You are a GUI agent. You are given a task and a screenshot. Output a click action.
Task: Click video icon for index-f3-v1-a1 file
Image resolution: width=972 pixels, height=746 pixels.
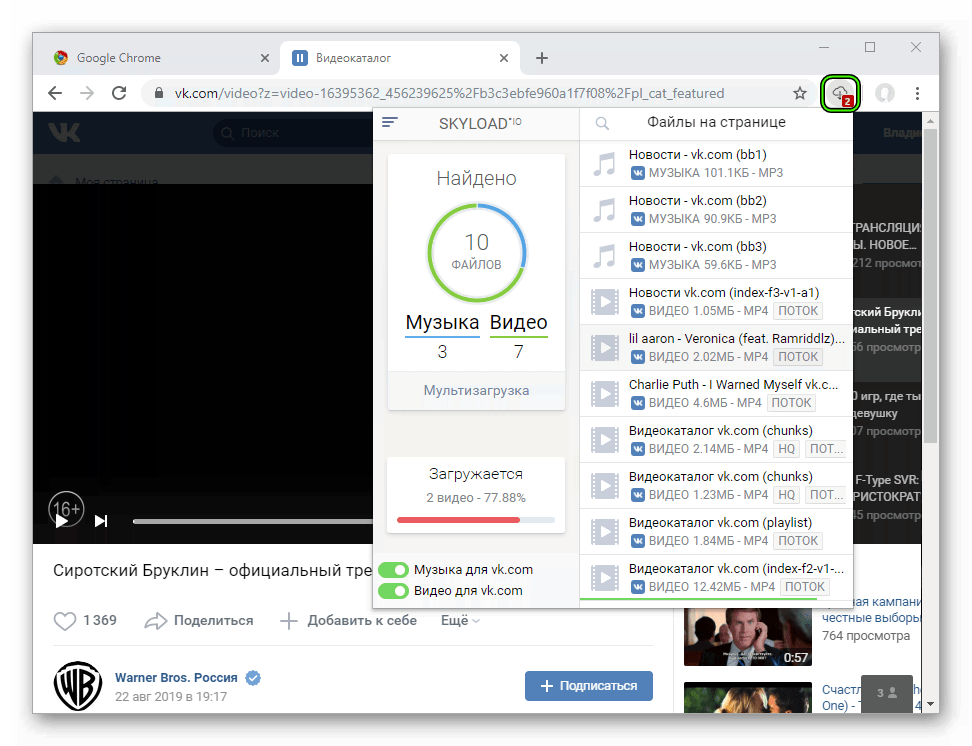tap(604, 302)
